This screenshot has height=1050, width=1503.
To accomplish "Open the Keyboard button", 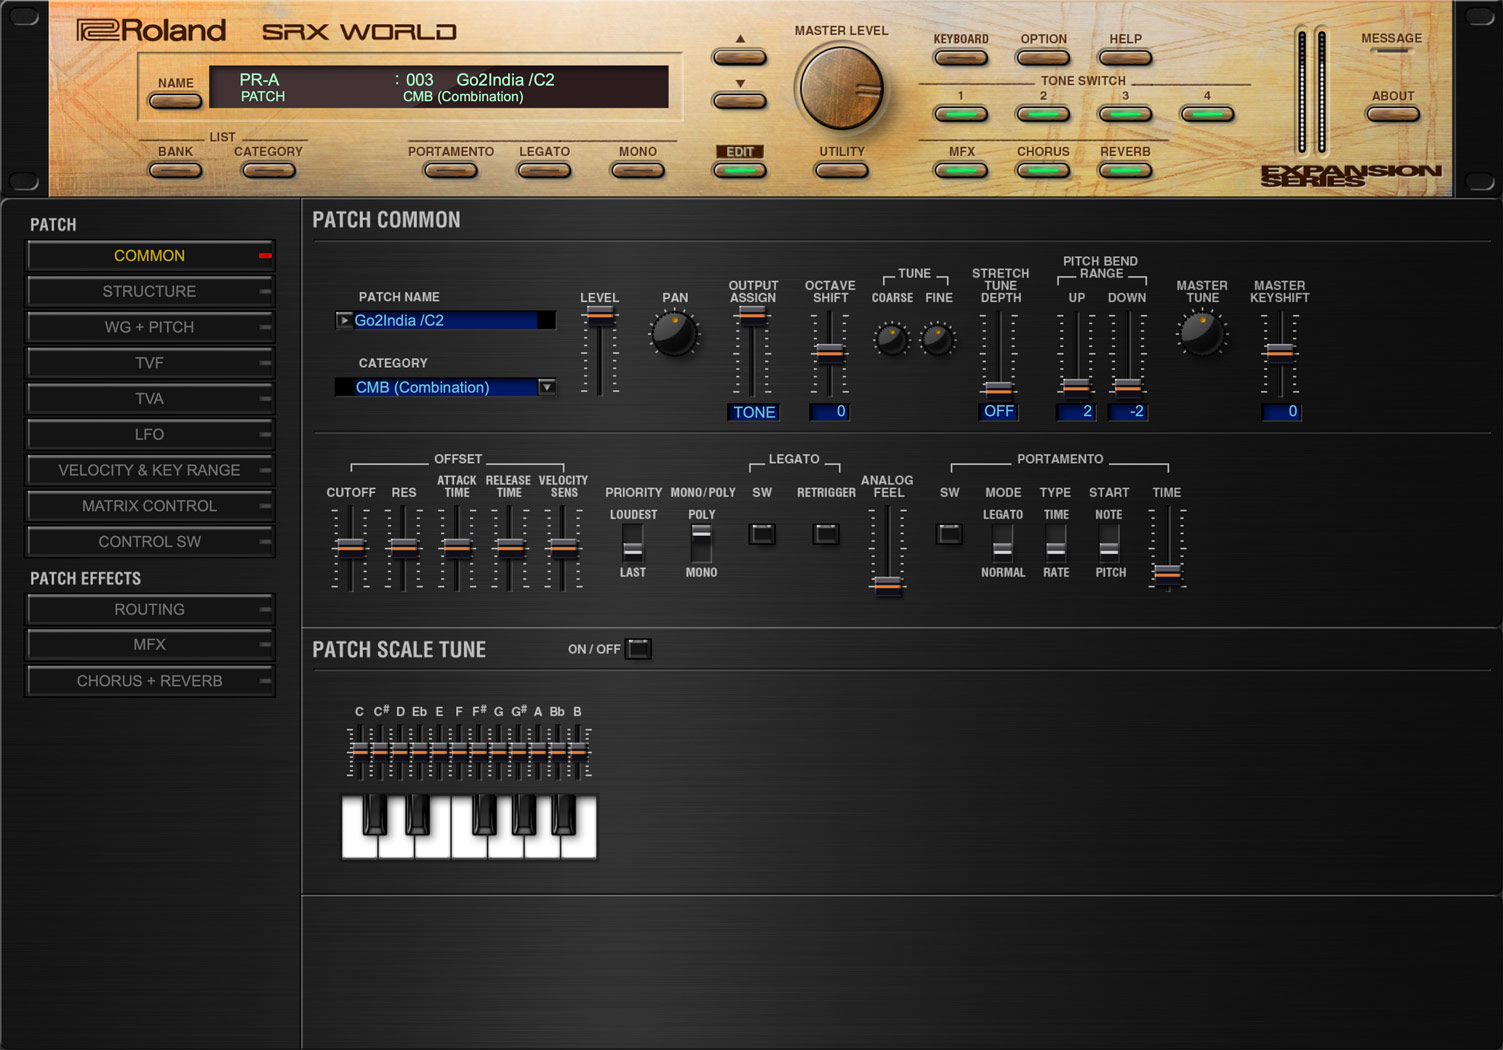I will pyautogui.click(x=960, y=58).
